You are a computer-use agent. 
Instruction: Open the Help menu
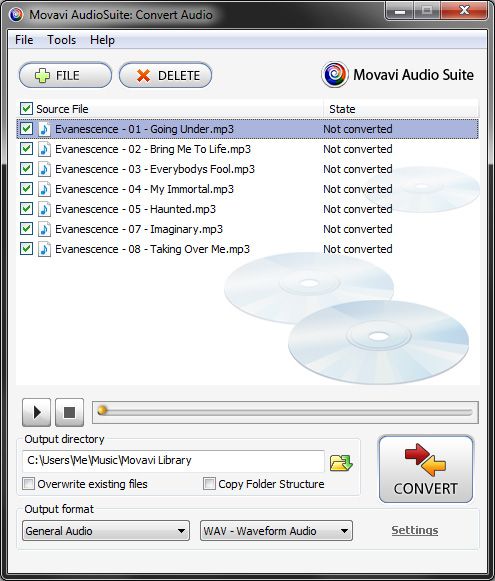click(102, 40)
